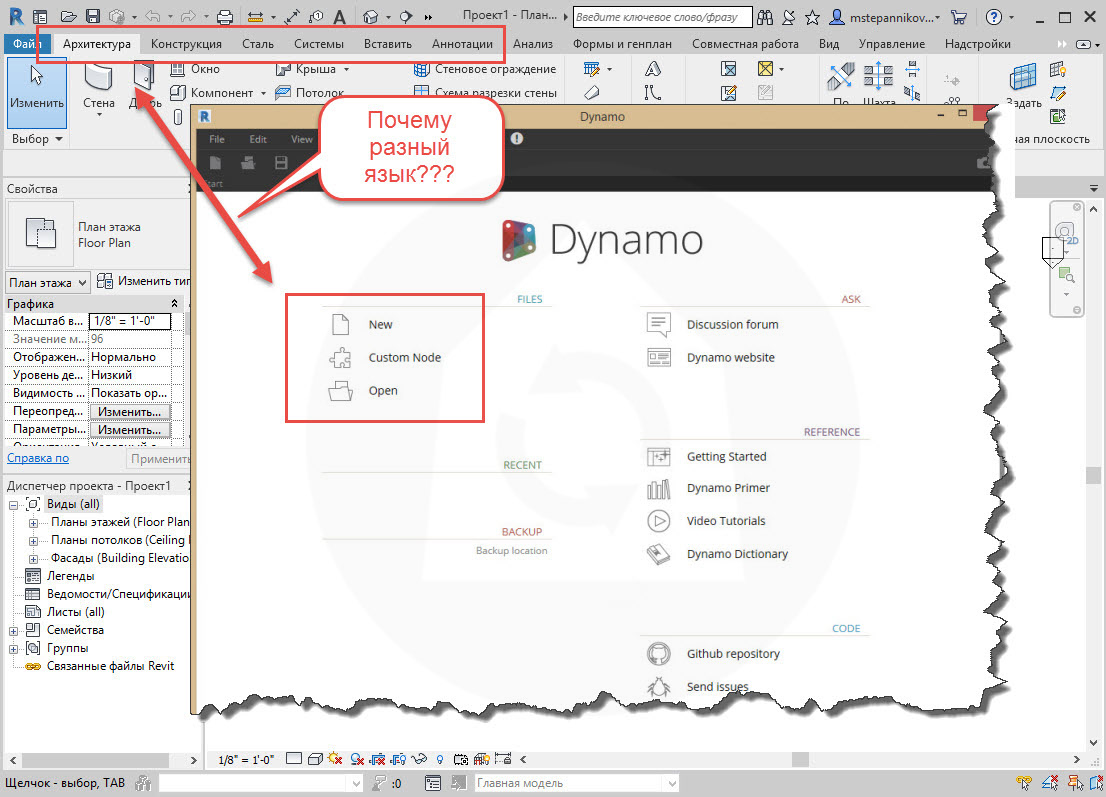The width and height of the screenshot is (1106, 797).
Task: Click Temporary Hide/Isolate glasses icon
Action: [419, 759]
